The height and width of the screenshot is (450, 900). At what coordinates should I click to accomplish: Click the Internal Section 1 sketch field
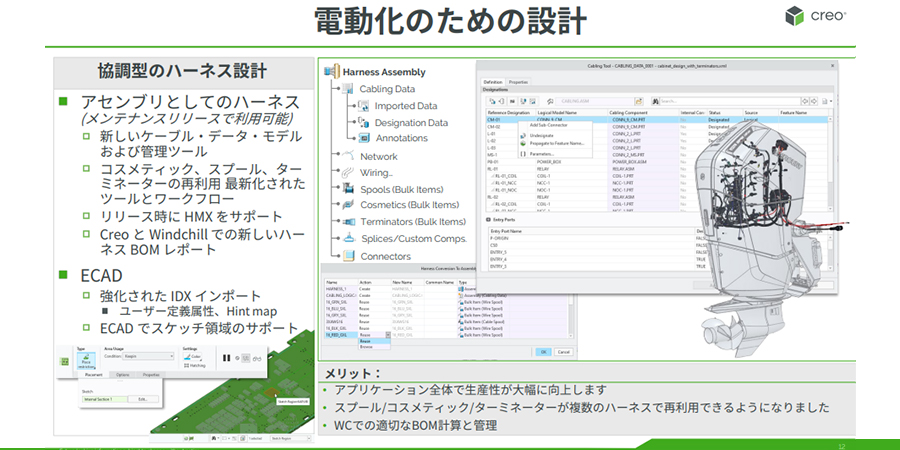106,399
